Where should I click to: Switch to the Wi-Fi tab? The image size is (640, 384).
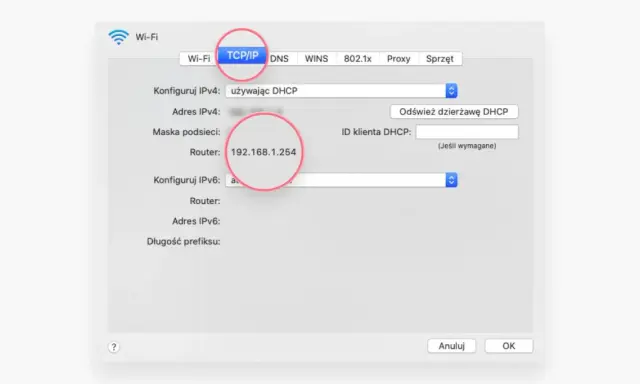[199, 59]
